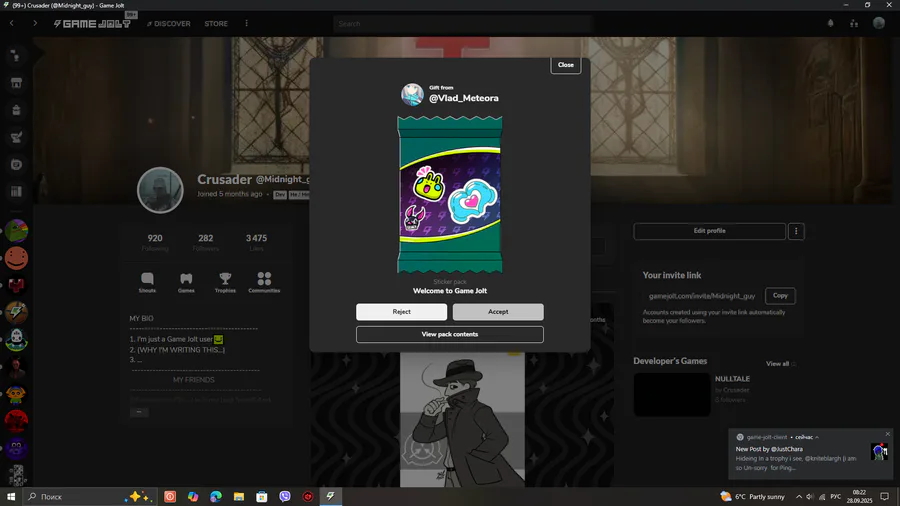This screenshot has height=506, width=900.
Task: View pack contents of the gifted sticker pack
Action: coord(449,334)
